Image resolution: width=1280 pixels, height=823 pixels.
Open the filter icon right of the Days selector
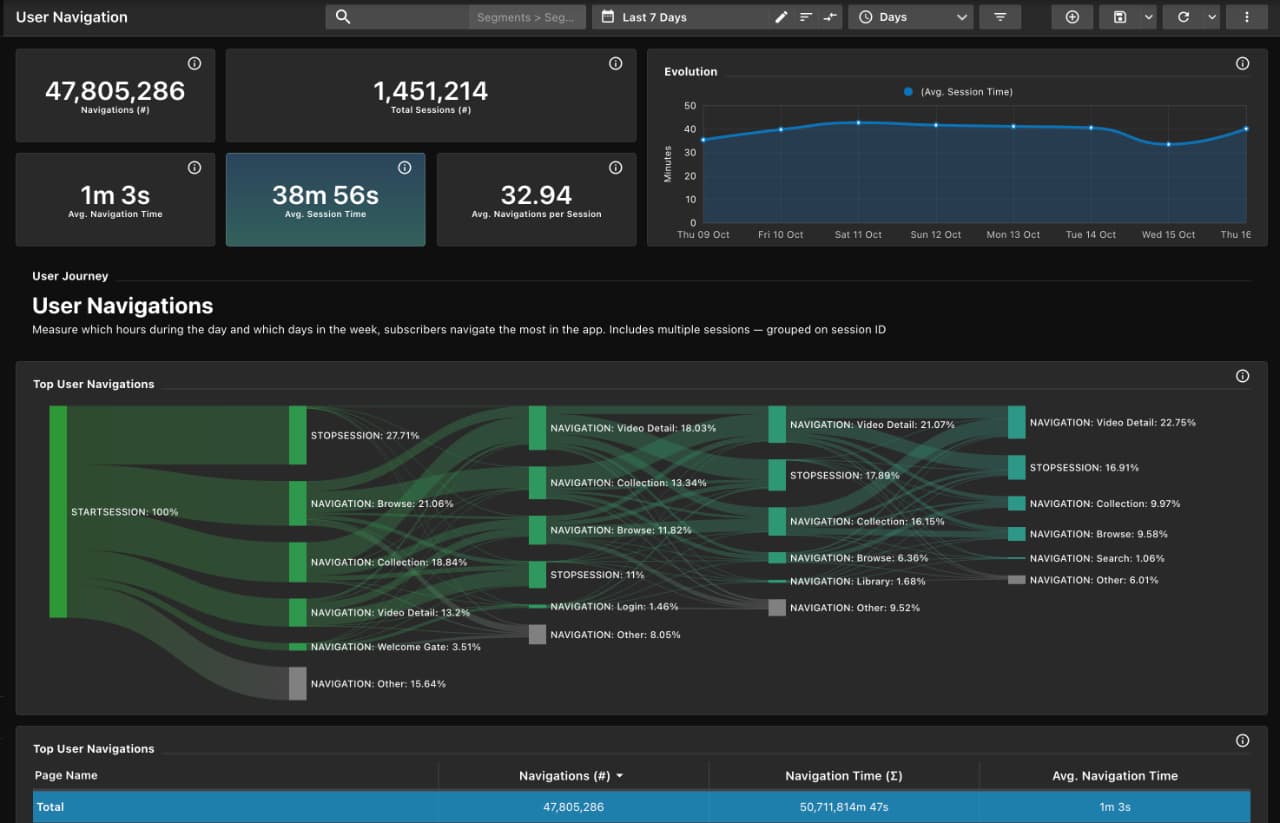tap(1000, 17)
